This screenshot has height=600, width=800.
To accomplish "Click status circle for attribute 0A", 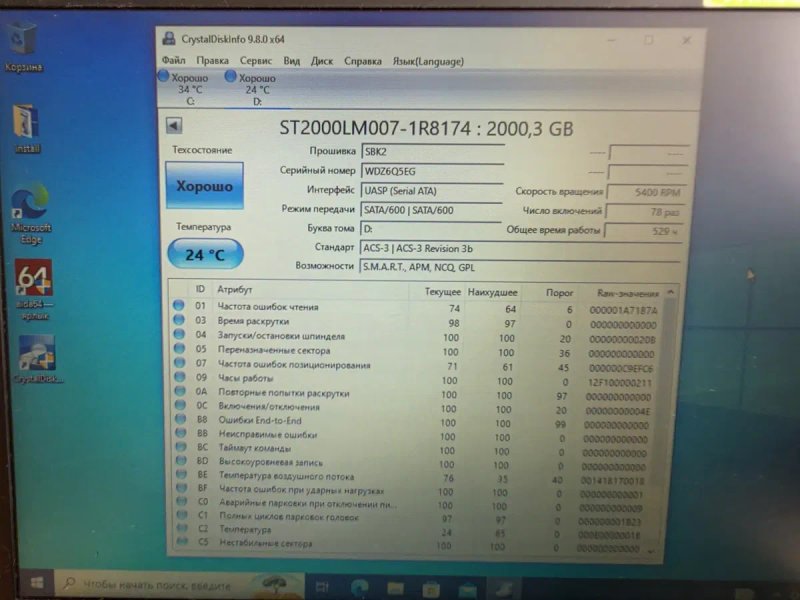I will 180,391.
